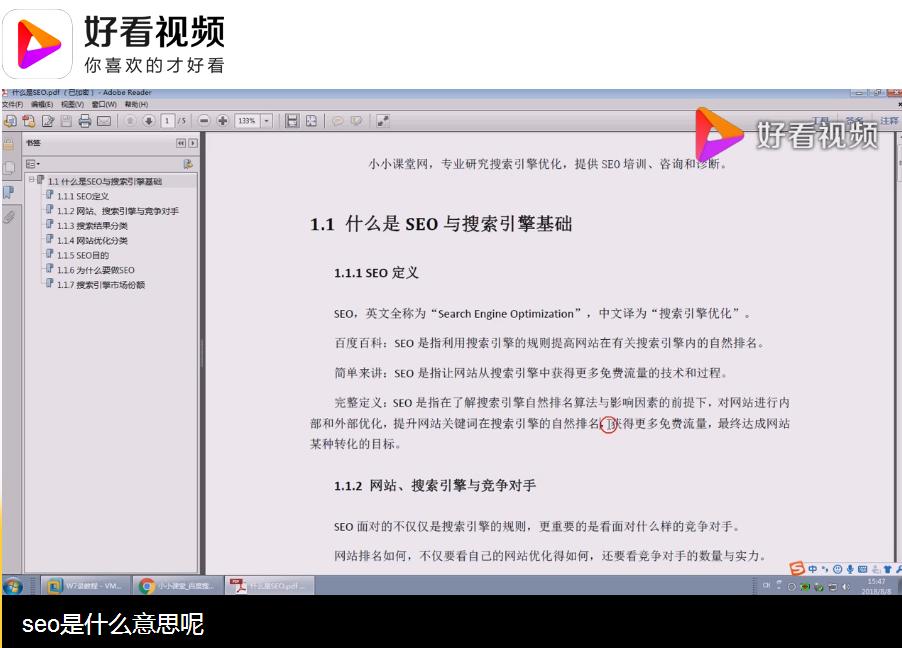Collapse bookmark 1.1 什么是SEO与搜索引擎基础

coord(33,180)
